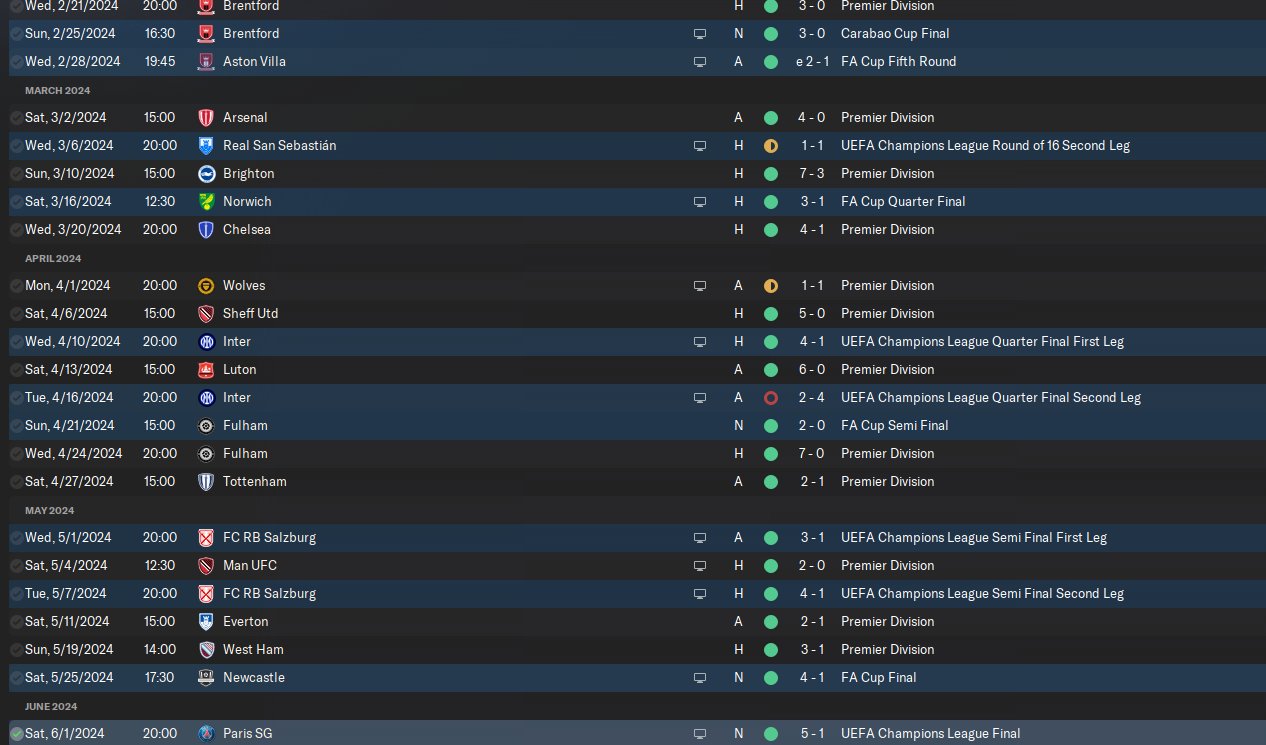Click the Norwich canary badge
This screenshot has width=1266, height=745.
[206, 201]
